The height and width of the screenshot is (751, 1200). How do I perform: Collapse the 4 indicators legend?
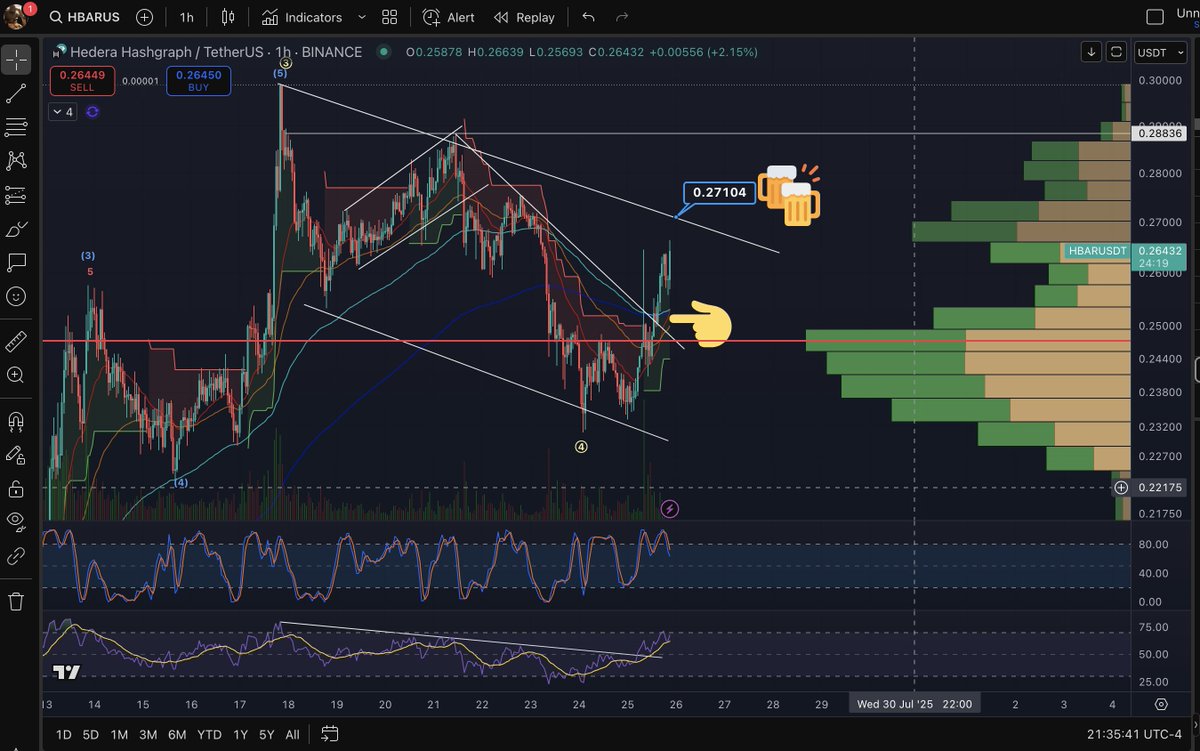63,112
